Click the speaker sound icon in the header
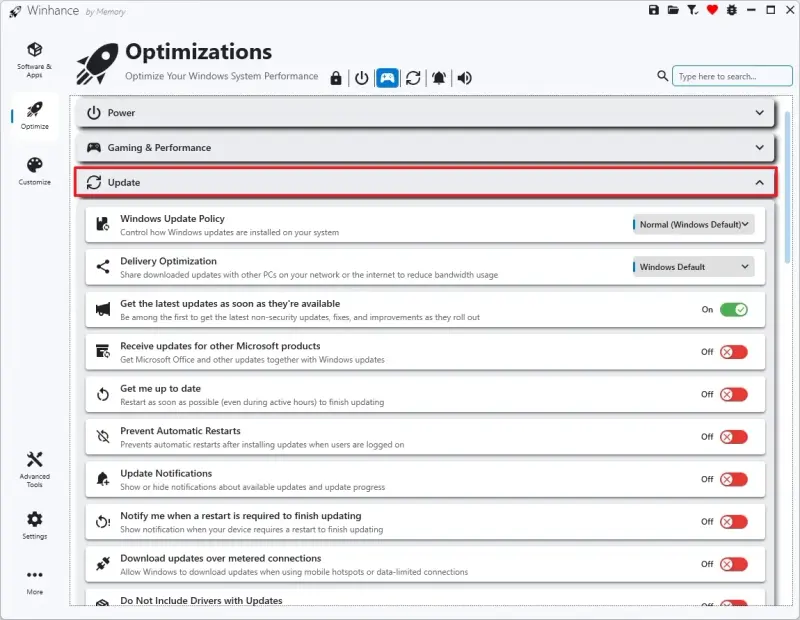The image size is (800, 620). [465, 78]
